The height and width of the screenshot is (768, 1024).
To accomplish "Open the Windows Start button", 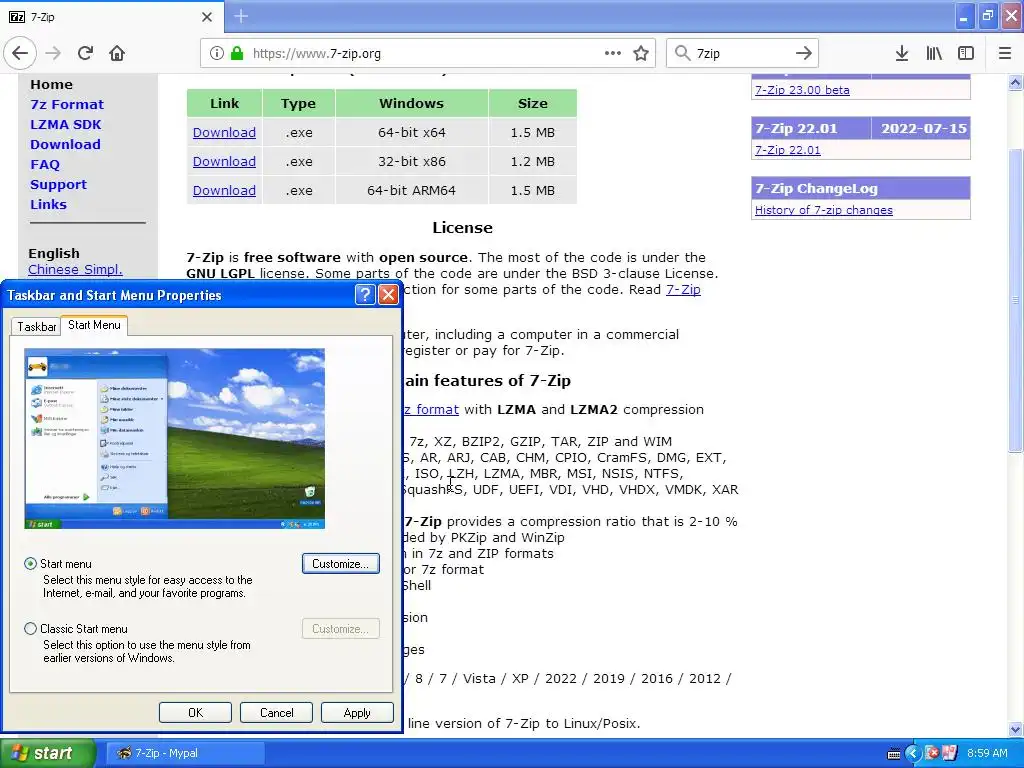I will pyautogui.click(x=47, y=753).
